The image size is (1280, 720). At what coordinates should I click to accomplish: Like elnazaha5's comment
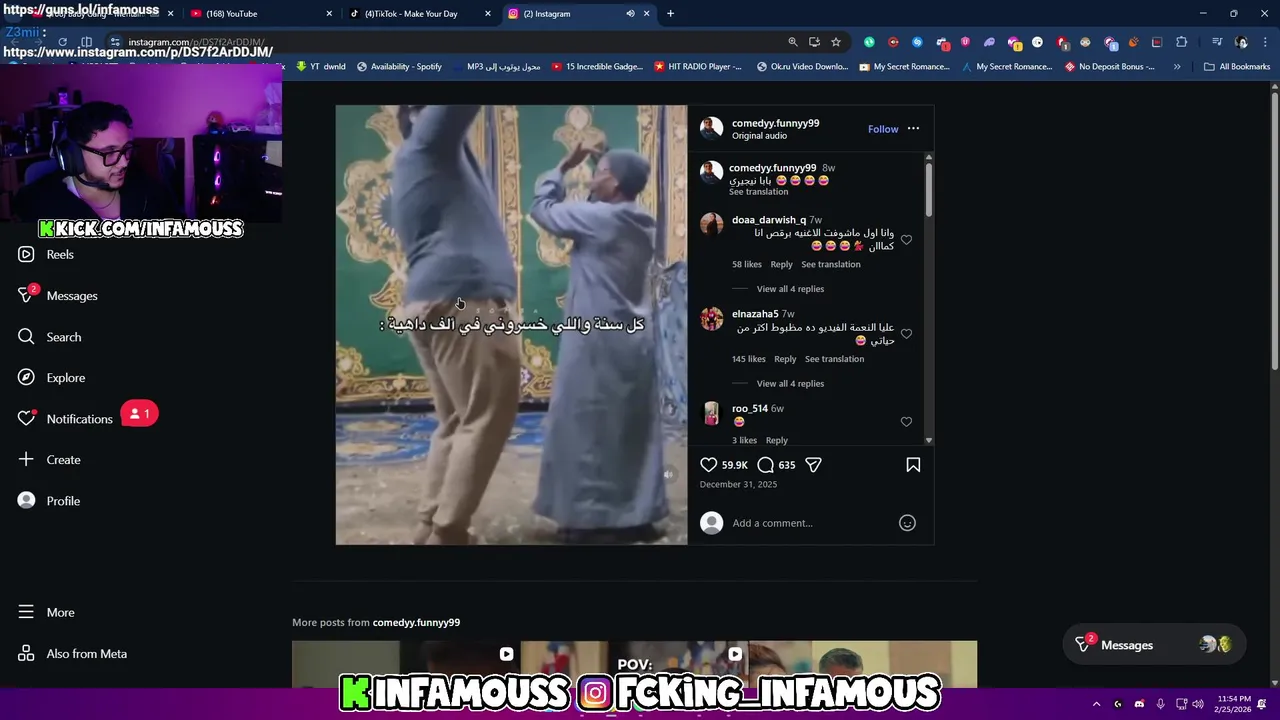coord(906,334)
